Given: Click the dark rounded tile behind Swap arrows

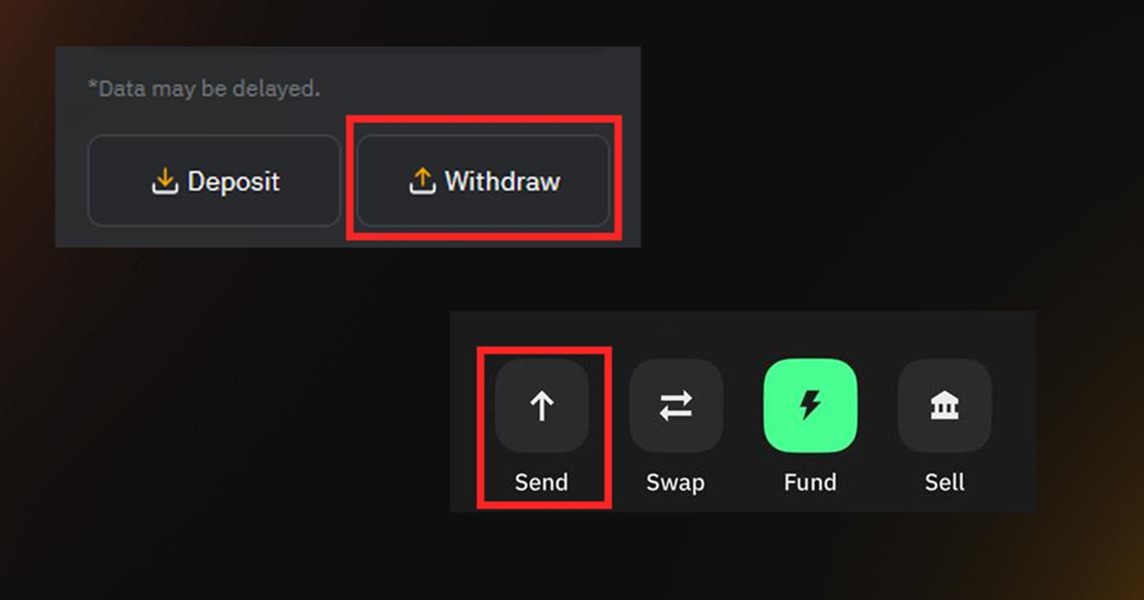Looking at the screenshot, I should 676,406.
